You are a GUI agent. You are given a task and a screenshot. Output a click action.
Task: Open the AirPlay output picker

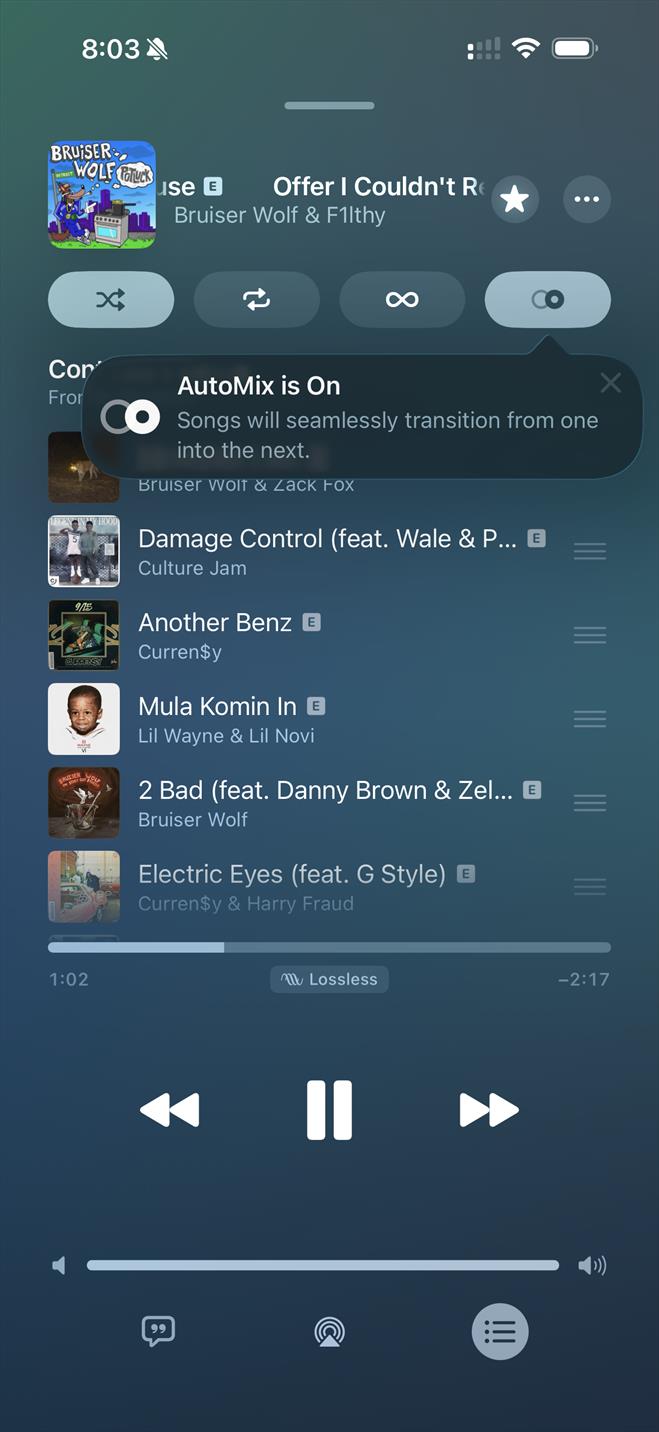point(329,1331)
